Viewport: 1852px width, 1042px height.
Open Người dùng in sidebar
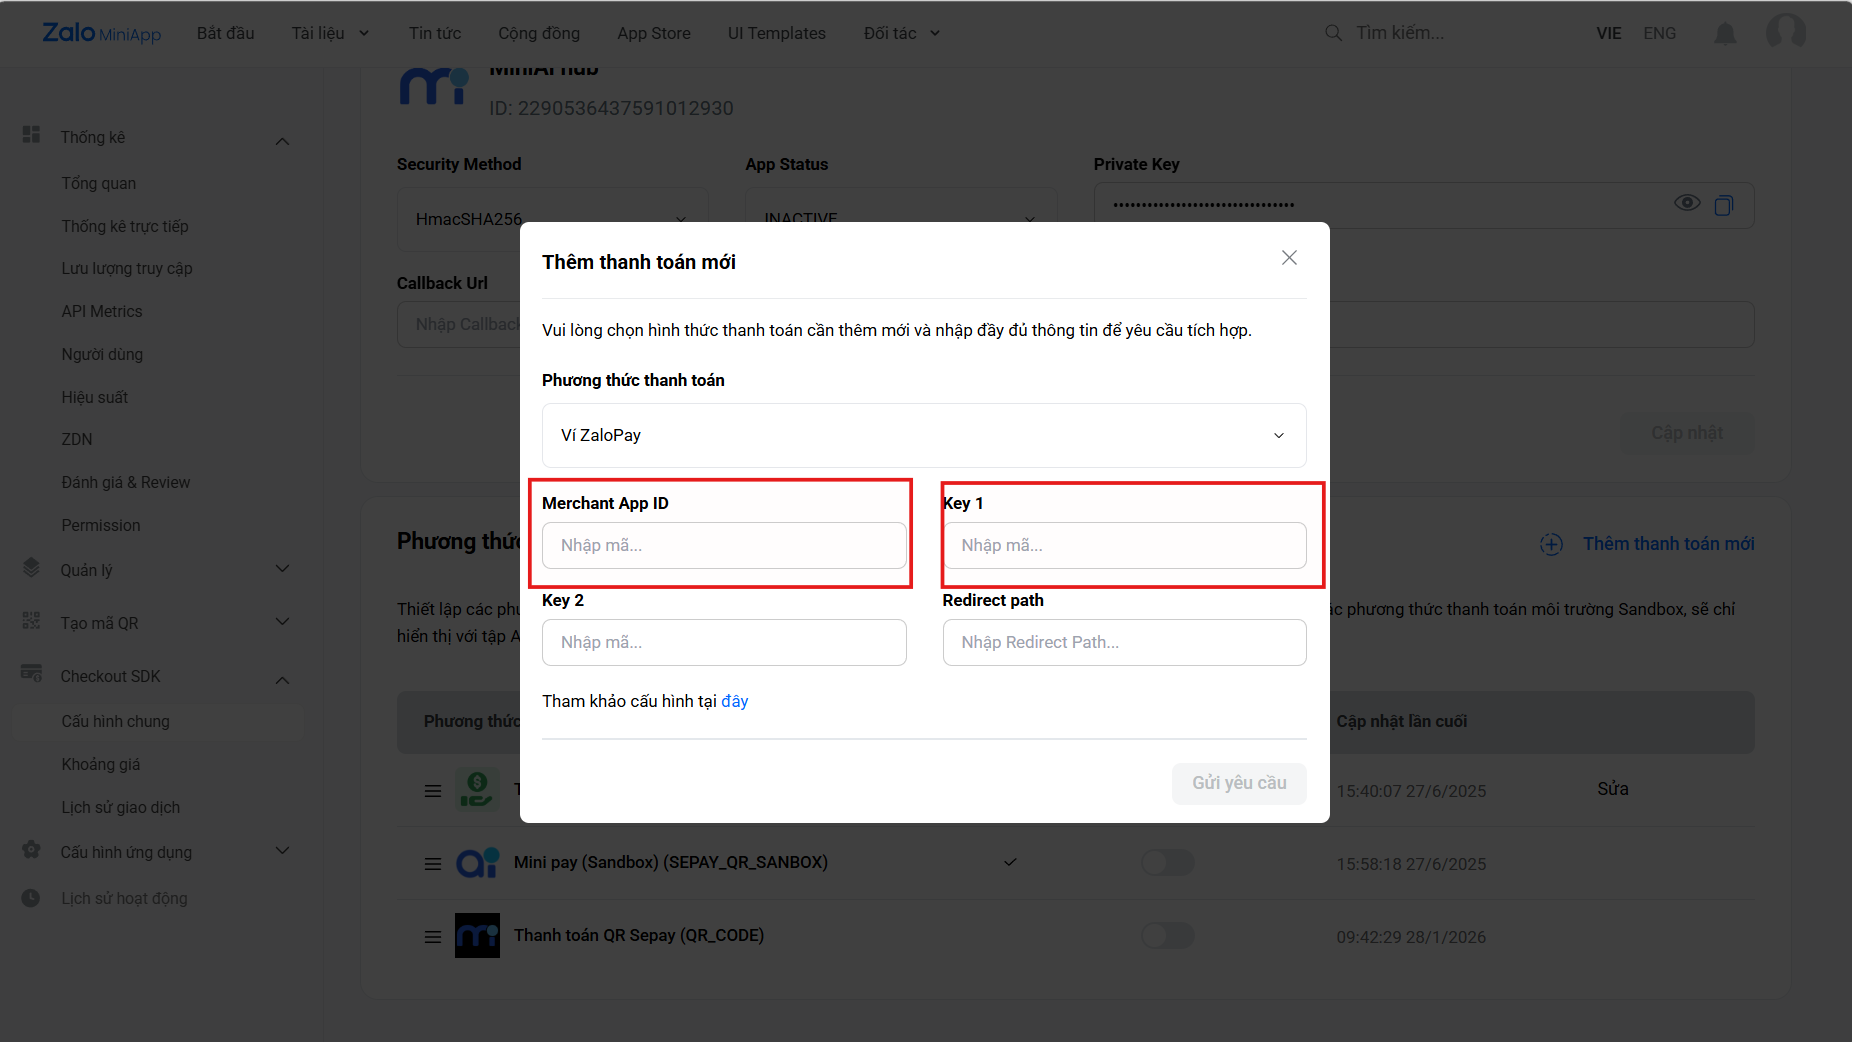(102, 354)
